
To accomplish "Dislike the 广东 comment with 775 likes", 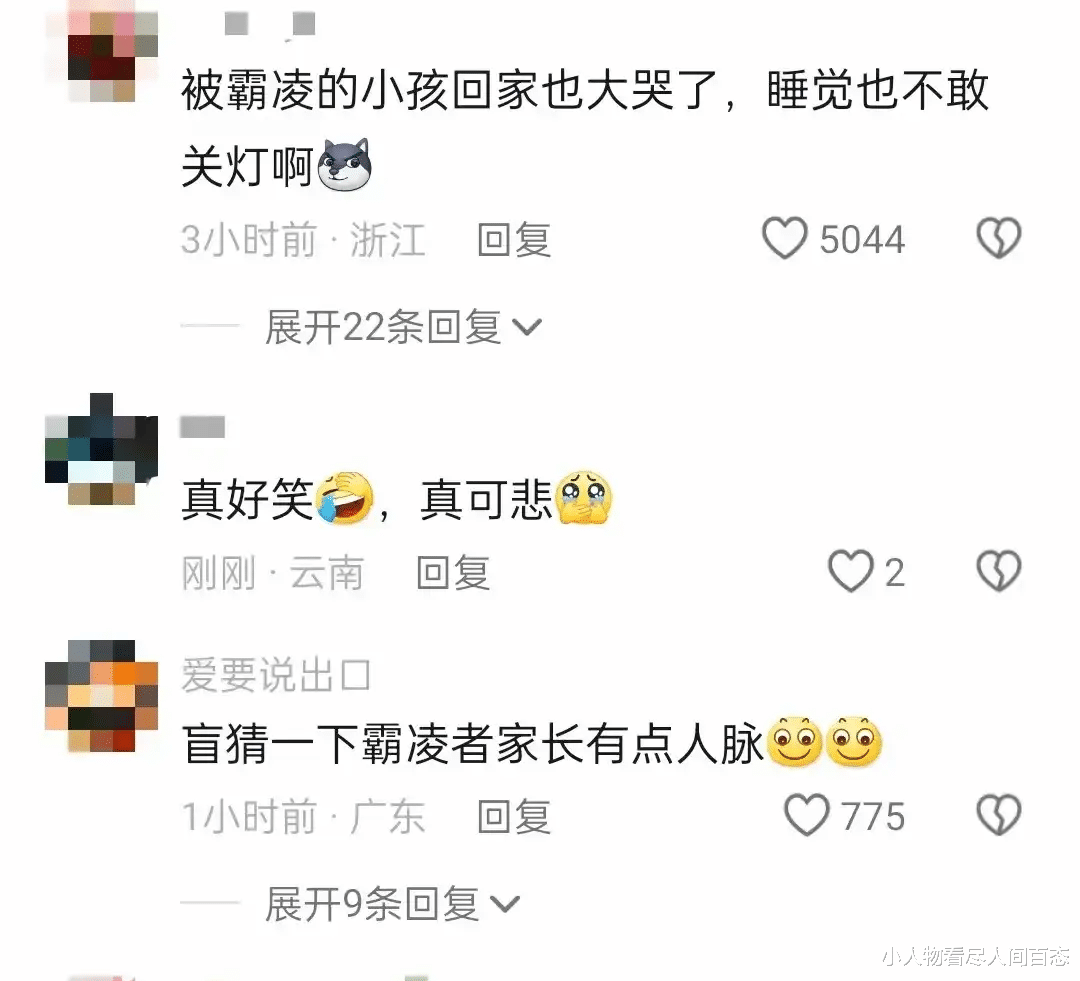I will point(999,815).
